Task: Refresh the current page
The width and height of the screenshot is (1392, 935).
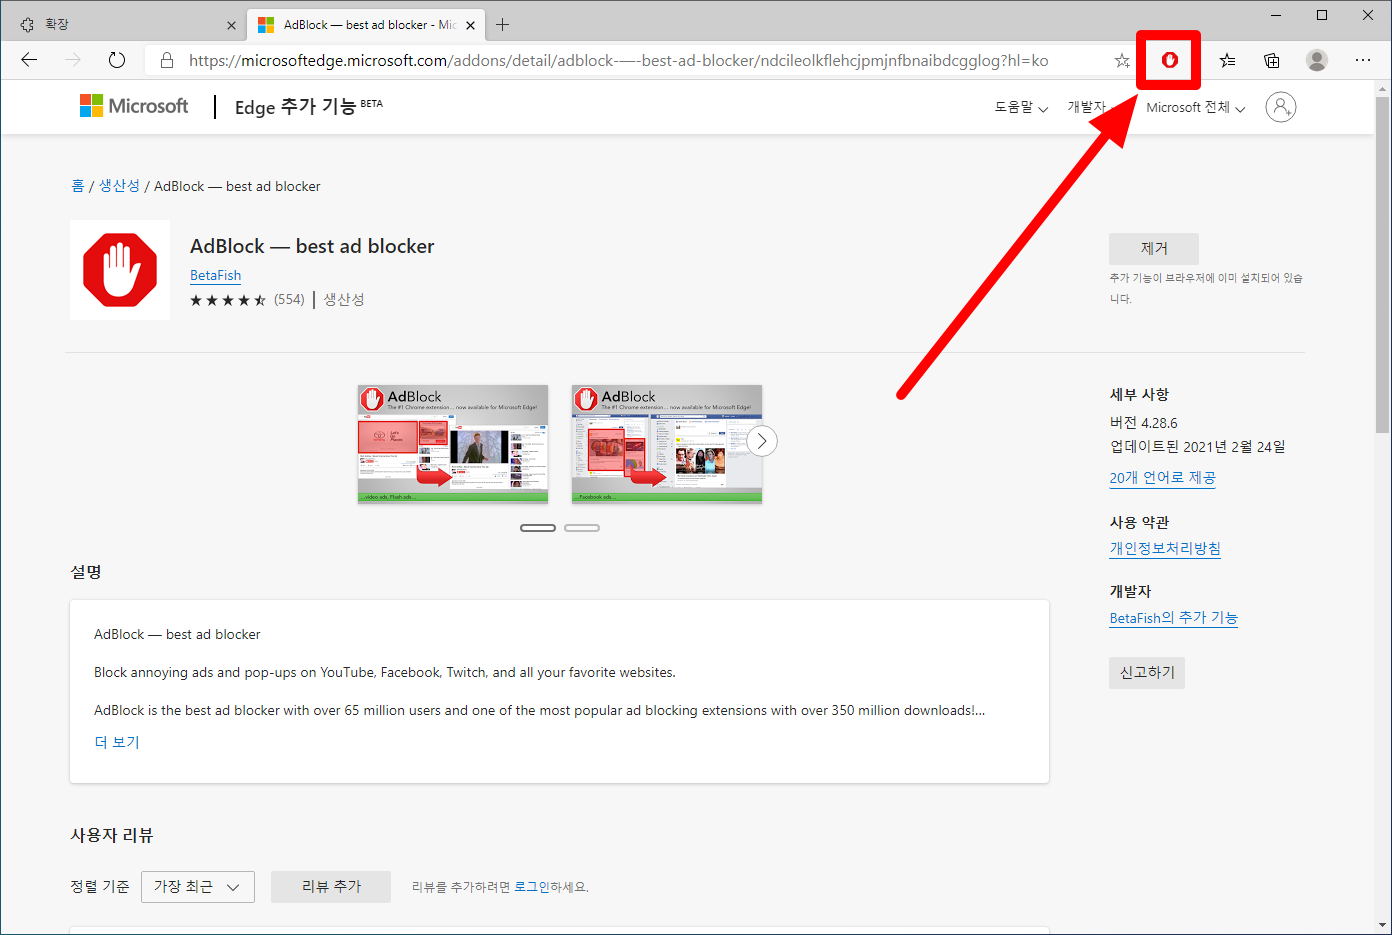Action: [117, 60]
